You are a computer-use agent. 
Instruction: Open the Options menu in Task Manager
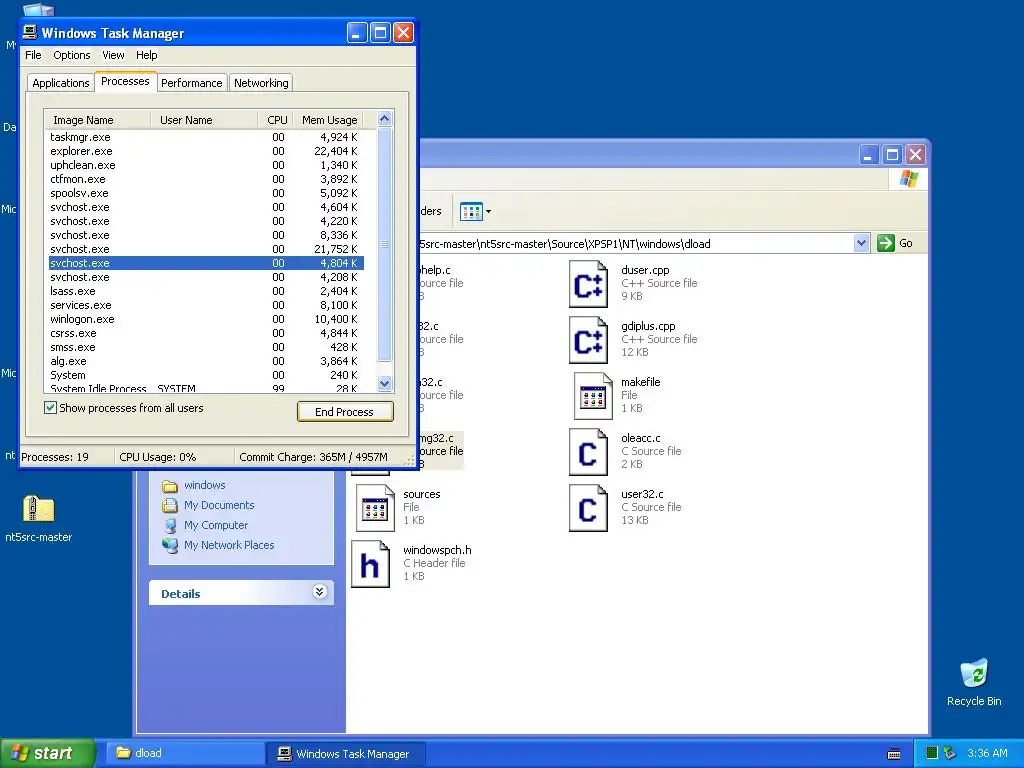[x=72, y=55]
